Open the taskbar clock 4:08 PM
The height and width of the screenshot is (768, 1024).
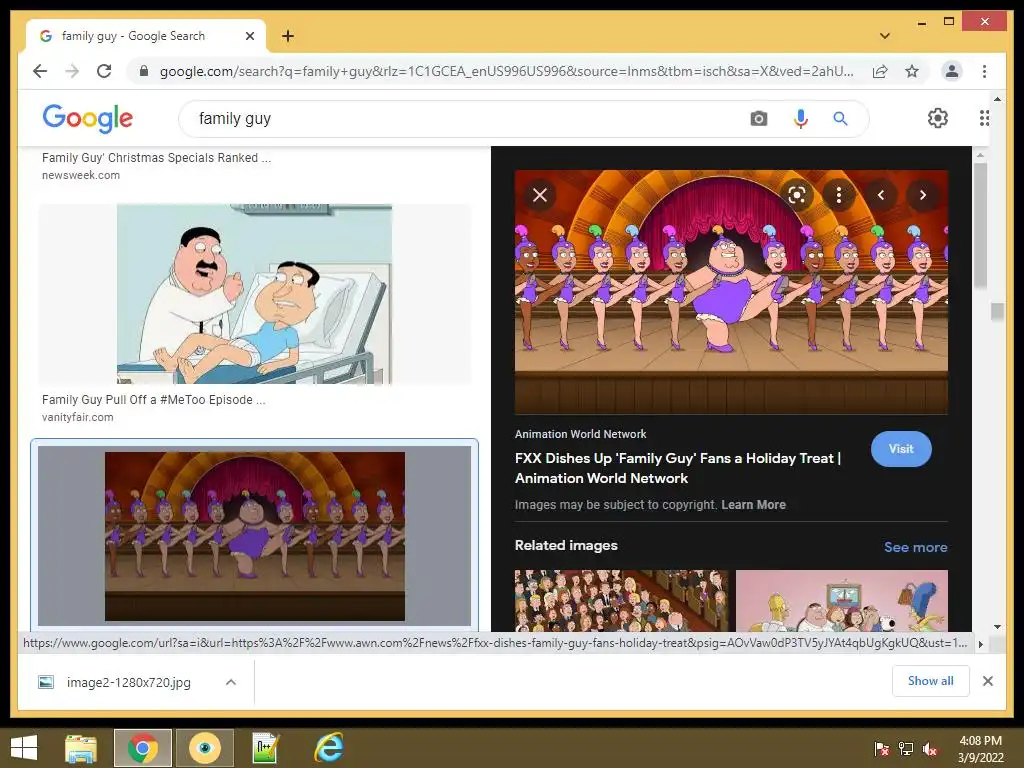pyautogui.click(x=980, y=749)
